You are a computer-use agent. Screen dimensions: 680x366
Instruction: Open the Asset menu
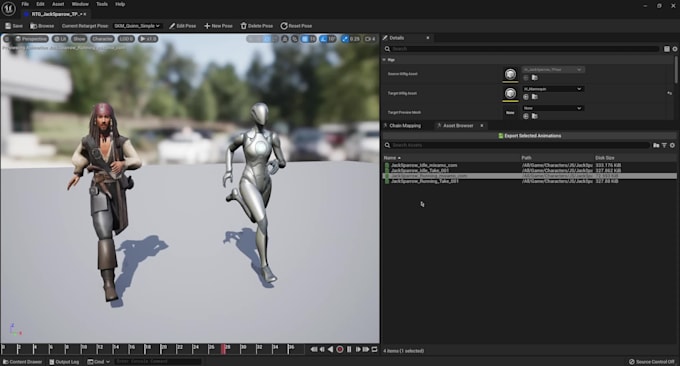pyautogui.click(x=58, y=4)
